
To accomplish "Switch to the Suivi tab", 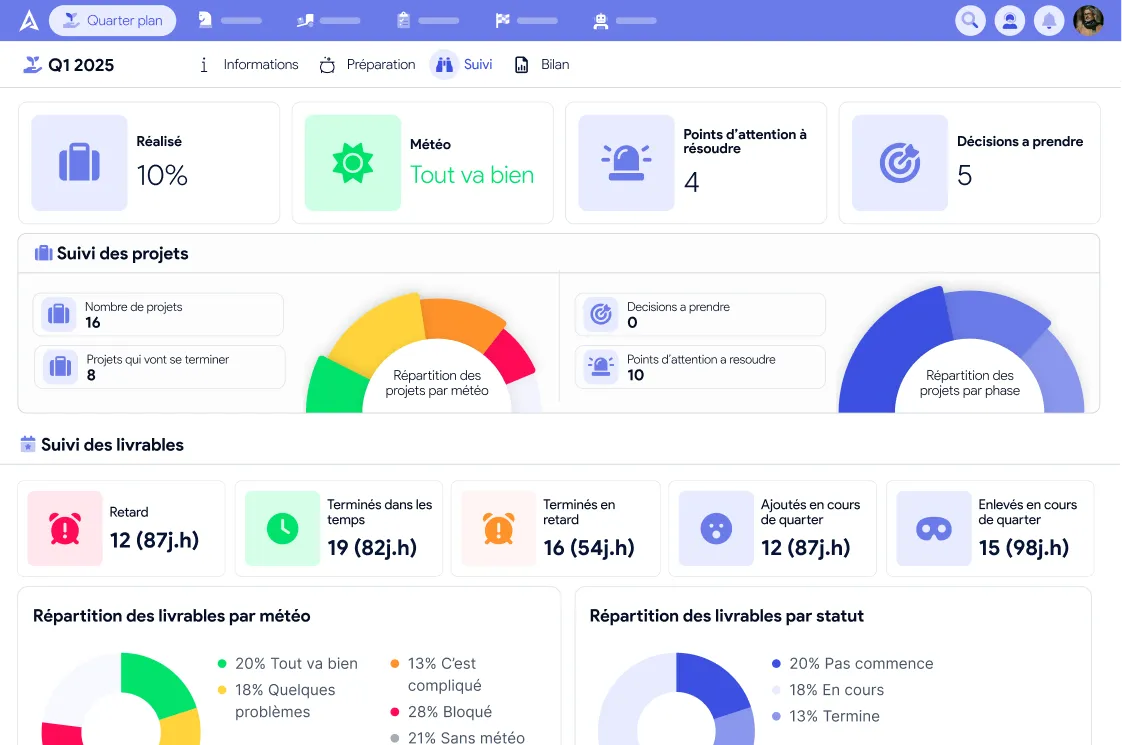I will tap(462, 64).
